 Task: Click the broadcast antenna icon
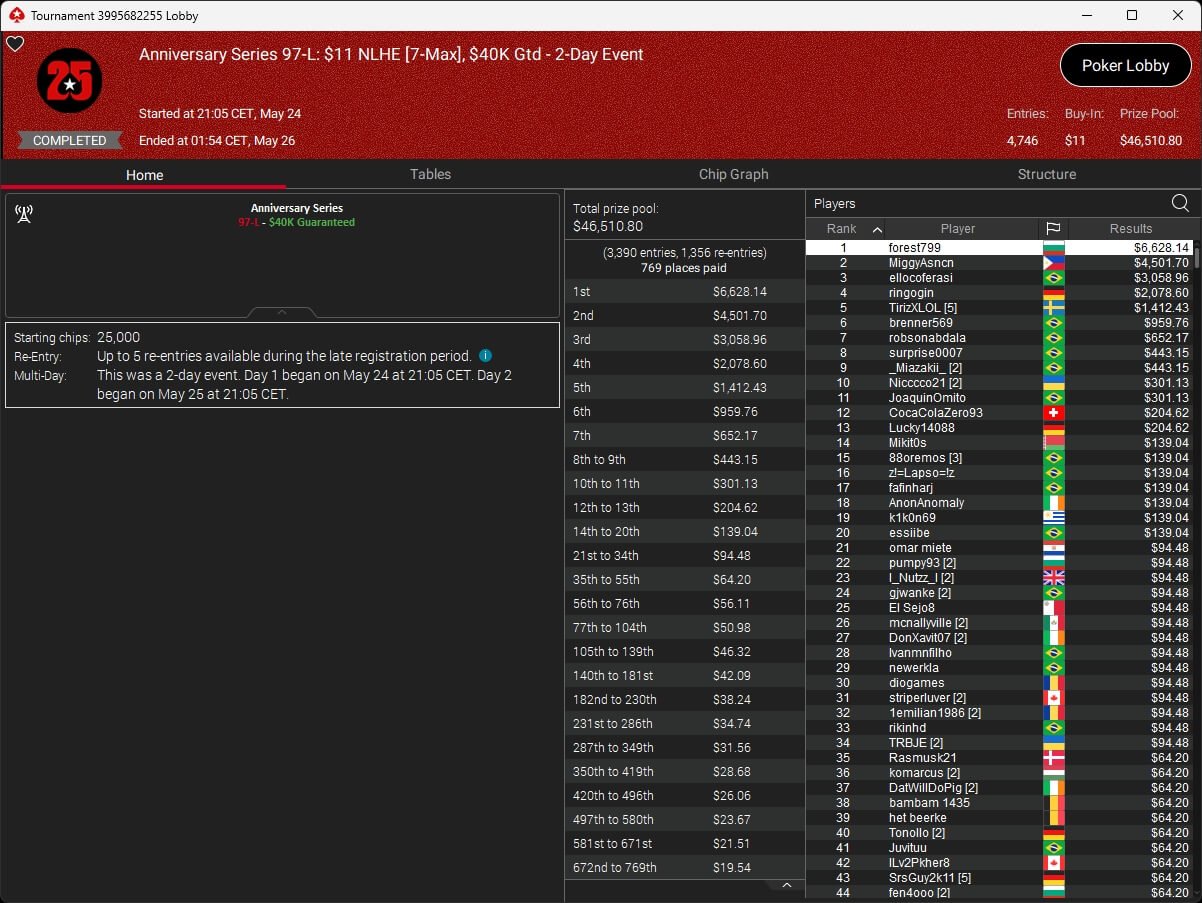click(24, 214)
